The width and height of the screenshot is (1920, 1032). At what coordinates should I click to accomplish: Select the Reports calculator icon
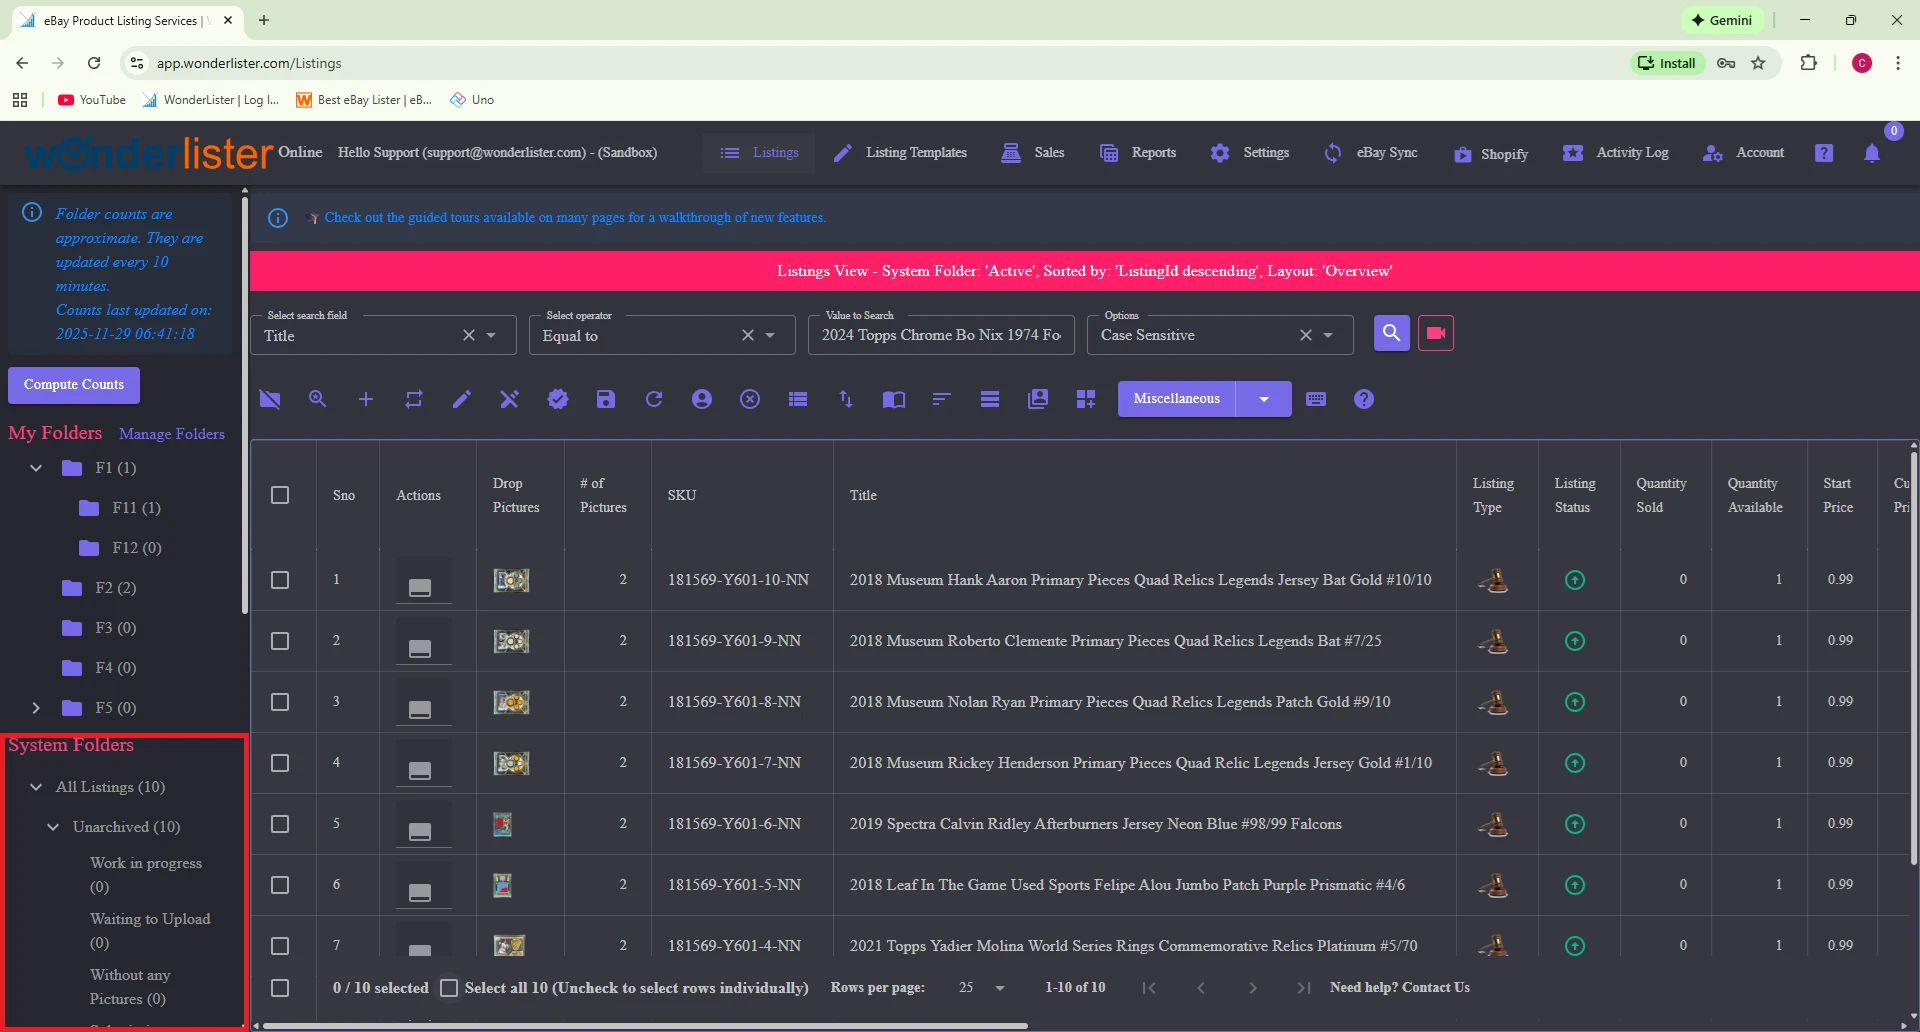coord(1109,152)
